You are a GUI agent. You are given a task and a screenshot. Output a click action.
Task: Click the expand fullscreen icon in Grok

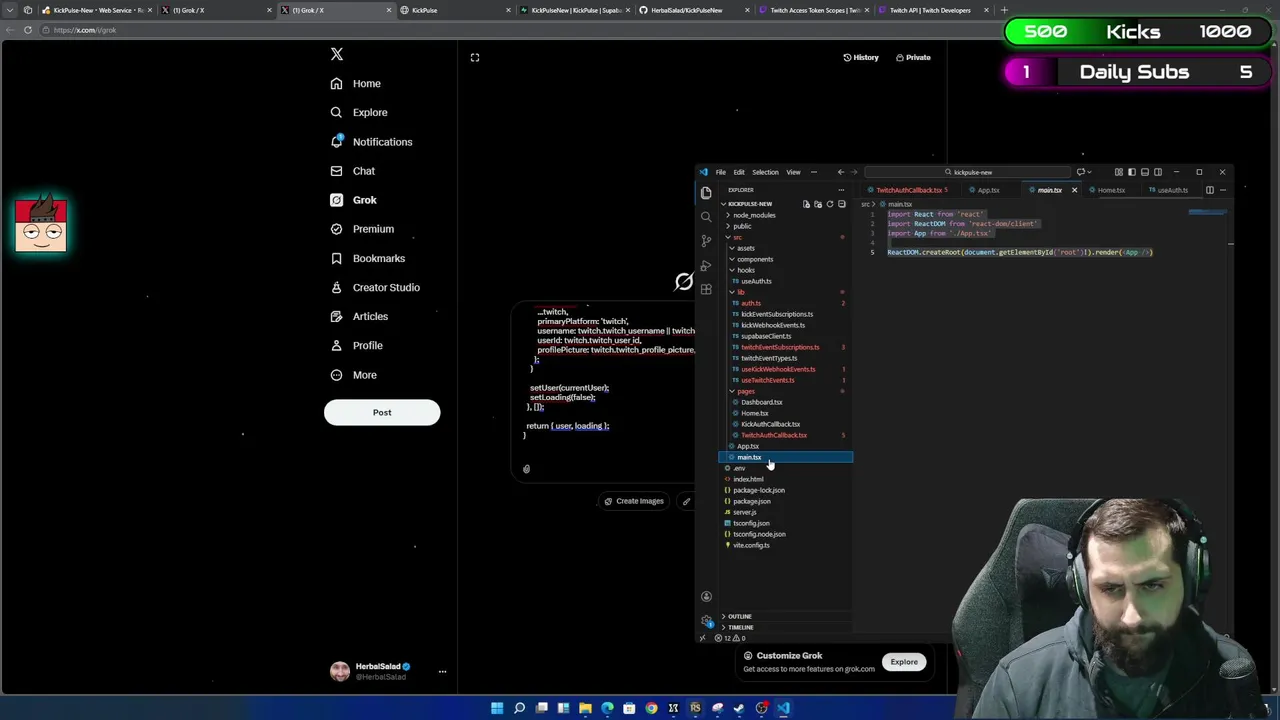point(475,57)
